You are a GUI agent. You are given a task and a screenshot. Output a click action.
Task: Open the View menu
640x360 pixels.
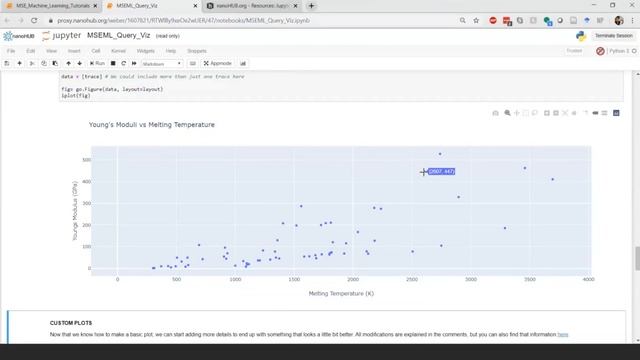(x=51, y=51)
